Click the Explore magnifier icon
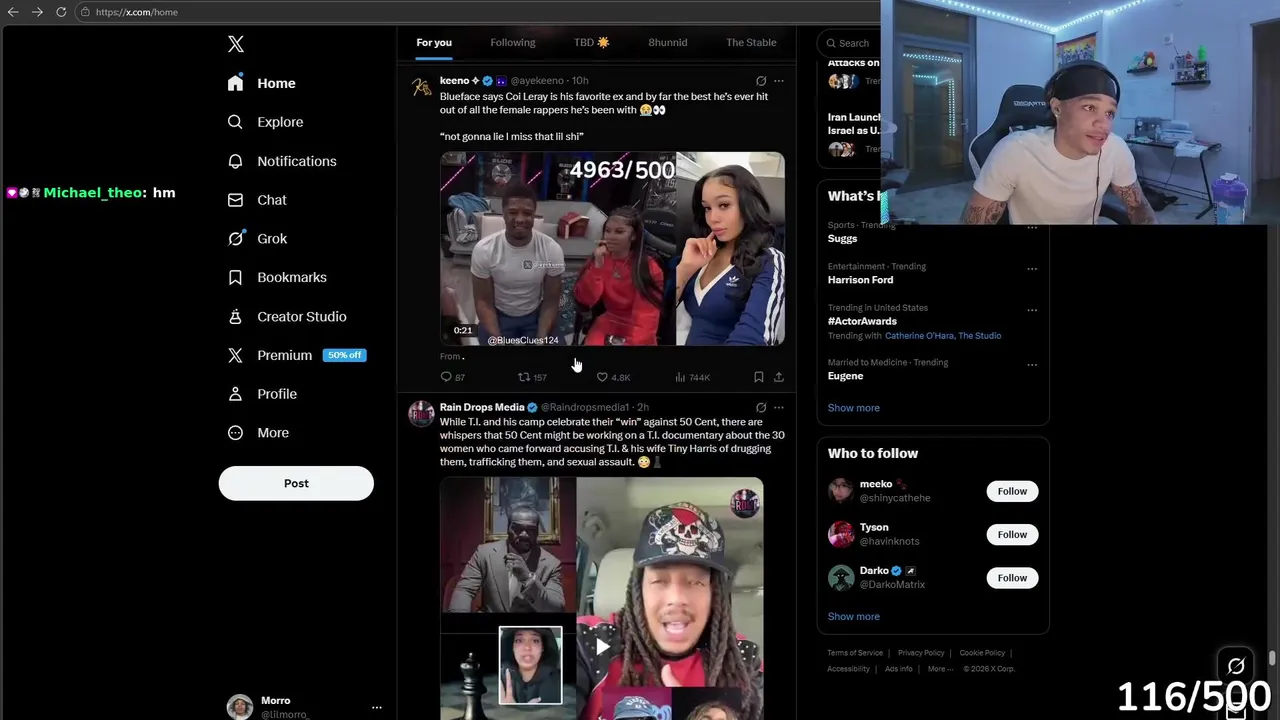 235,122
